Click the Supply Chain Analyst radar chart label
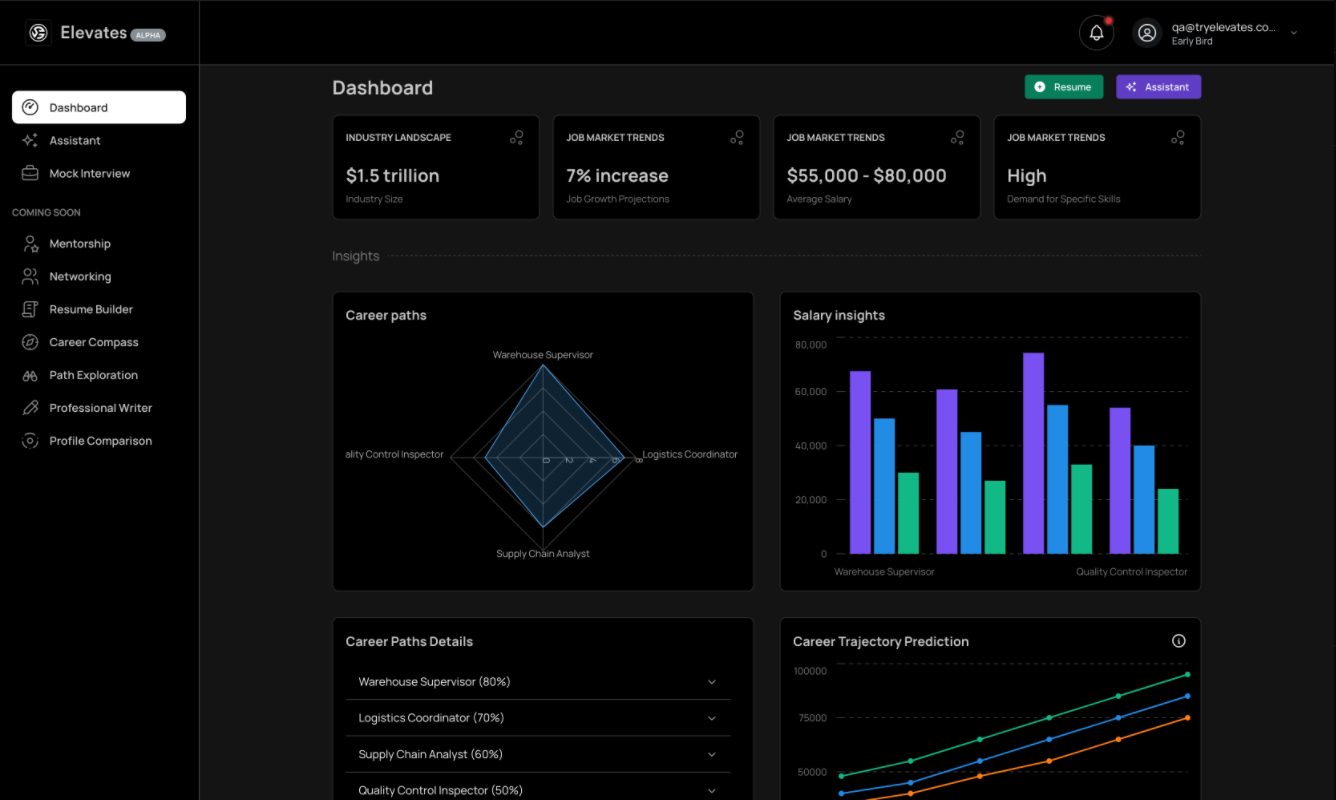 pos(543,554)
